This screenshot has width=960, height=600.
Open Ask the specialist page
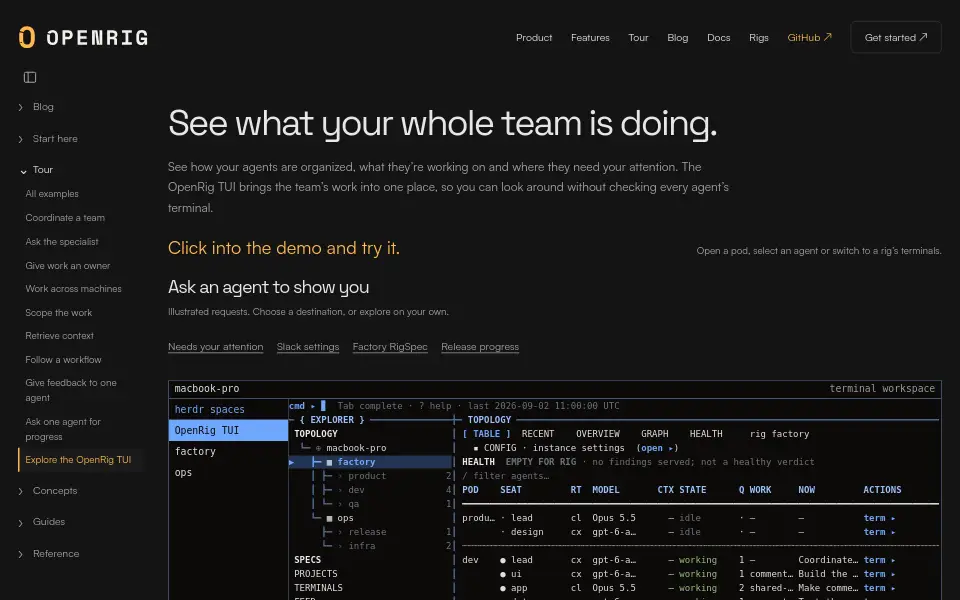click(62, 241)
